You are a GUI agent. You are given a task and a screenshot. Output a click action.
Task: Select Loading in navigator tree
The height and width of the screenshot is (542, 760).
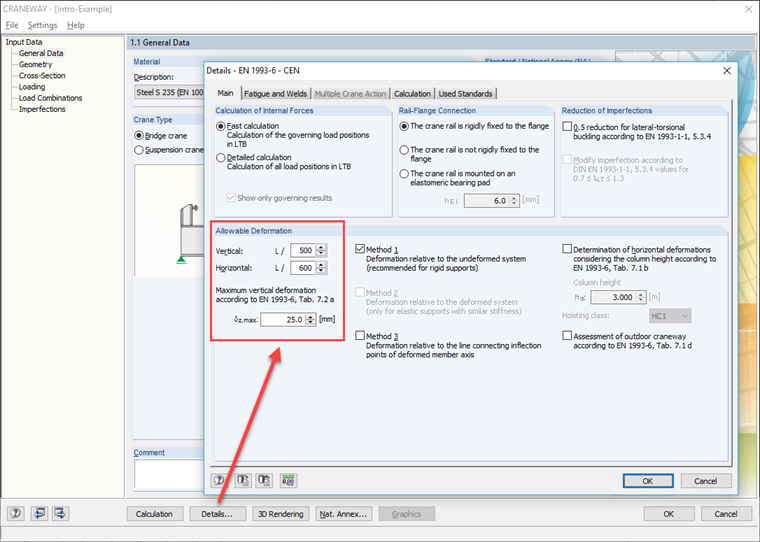point(32,87)
